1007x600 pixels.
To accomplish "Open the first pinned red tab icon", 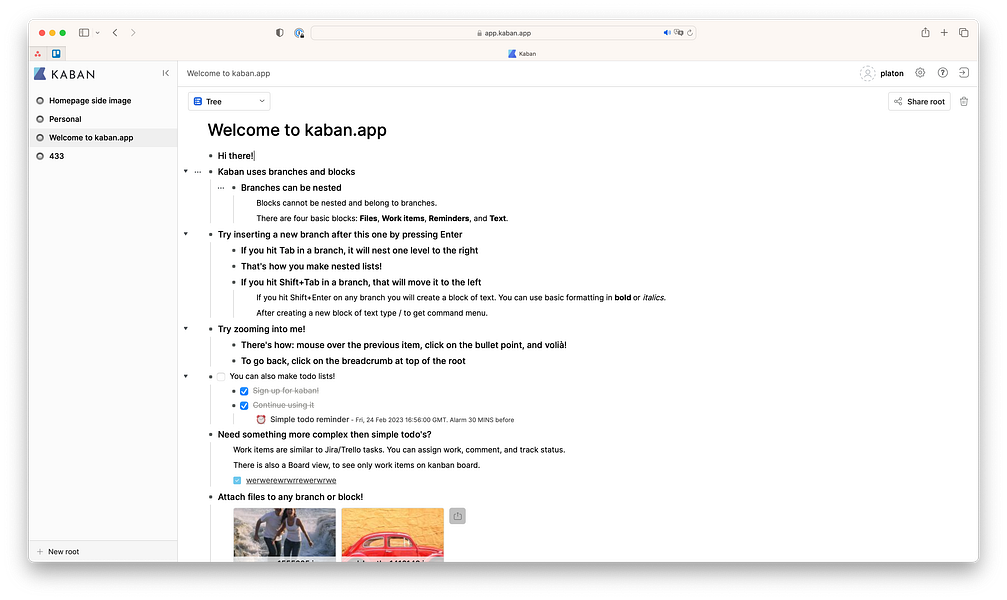I will 38,54.
